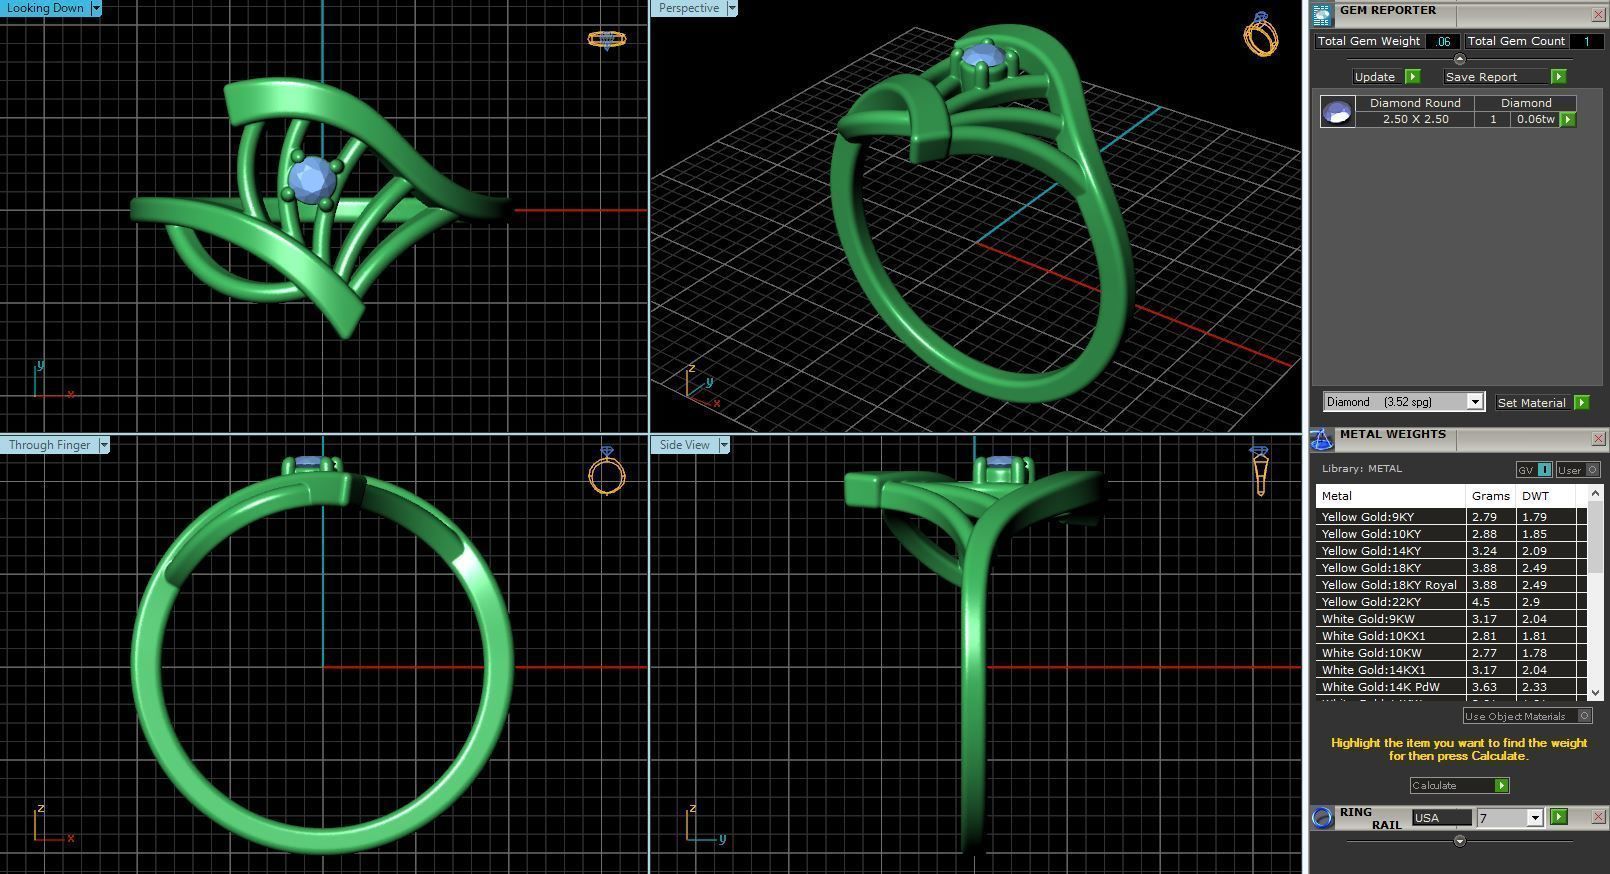1610x874 pixels.
Task: Select Yellow Gold:18KY row
Action: [x=1450, y=568]
